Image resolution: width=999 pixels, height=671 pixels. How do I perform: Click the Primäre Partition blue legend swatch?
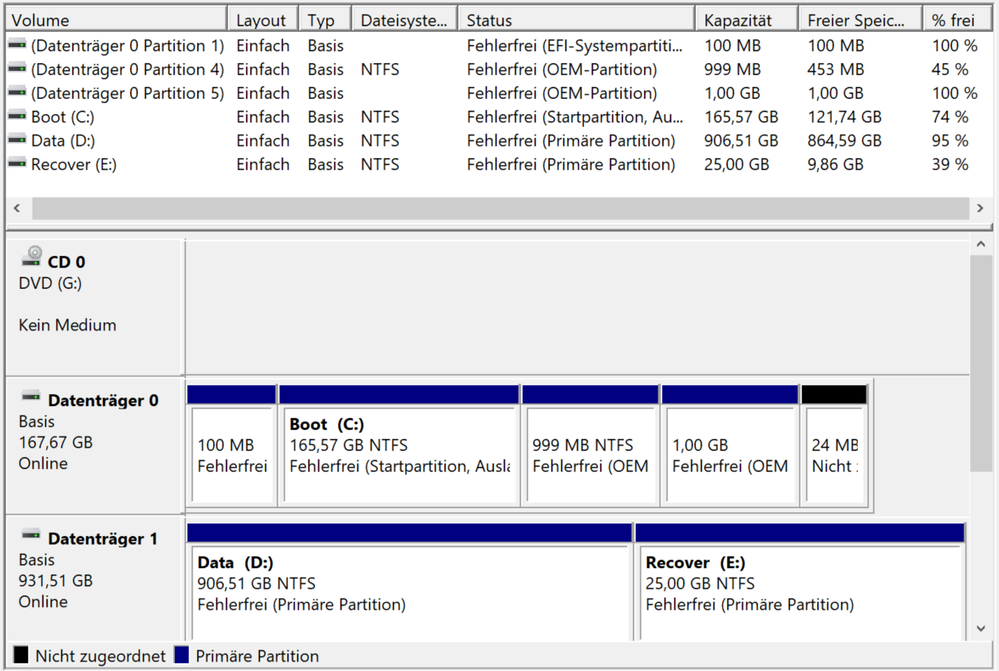click(x=182, y=656)
